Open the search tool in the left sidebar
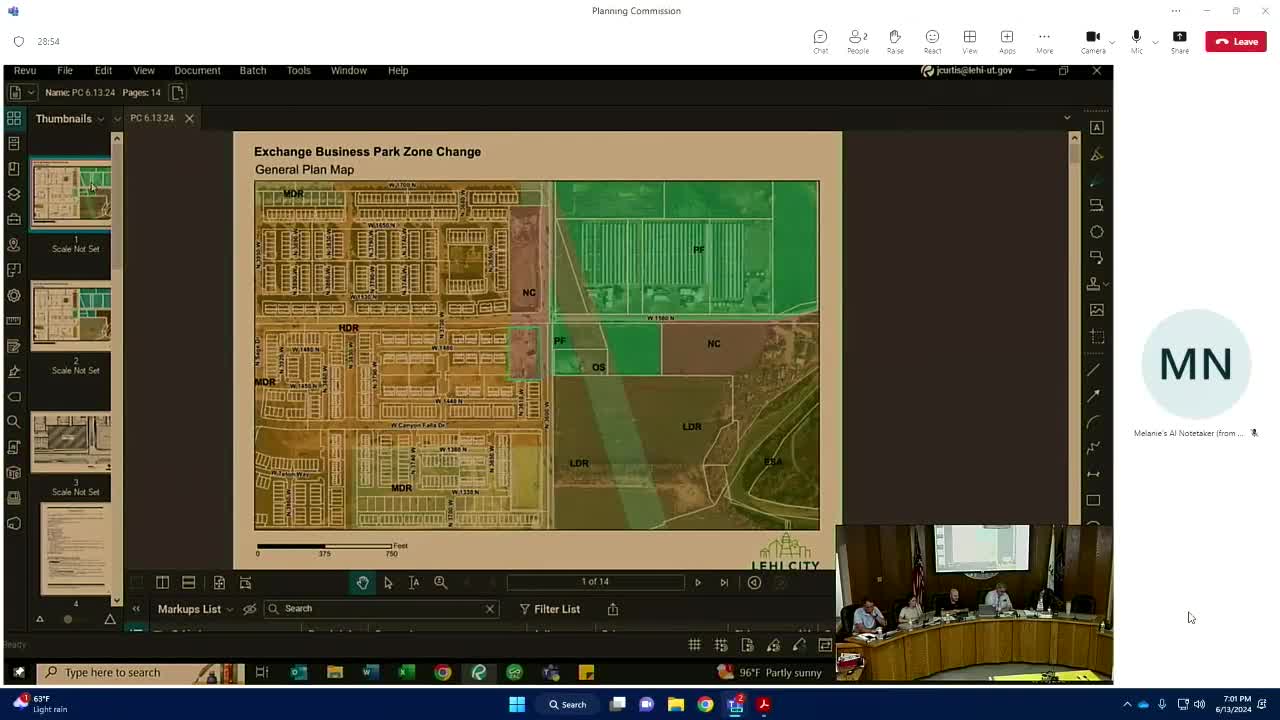1280x720 pixels. pos(14,422)
